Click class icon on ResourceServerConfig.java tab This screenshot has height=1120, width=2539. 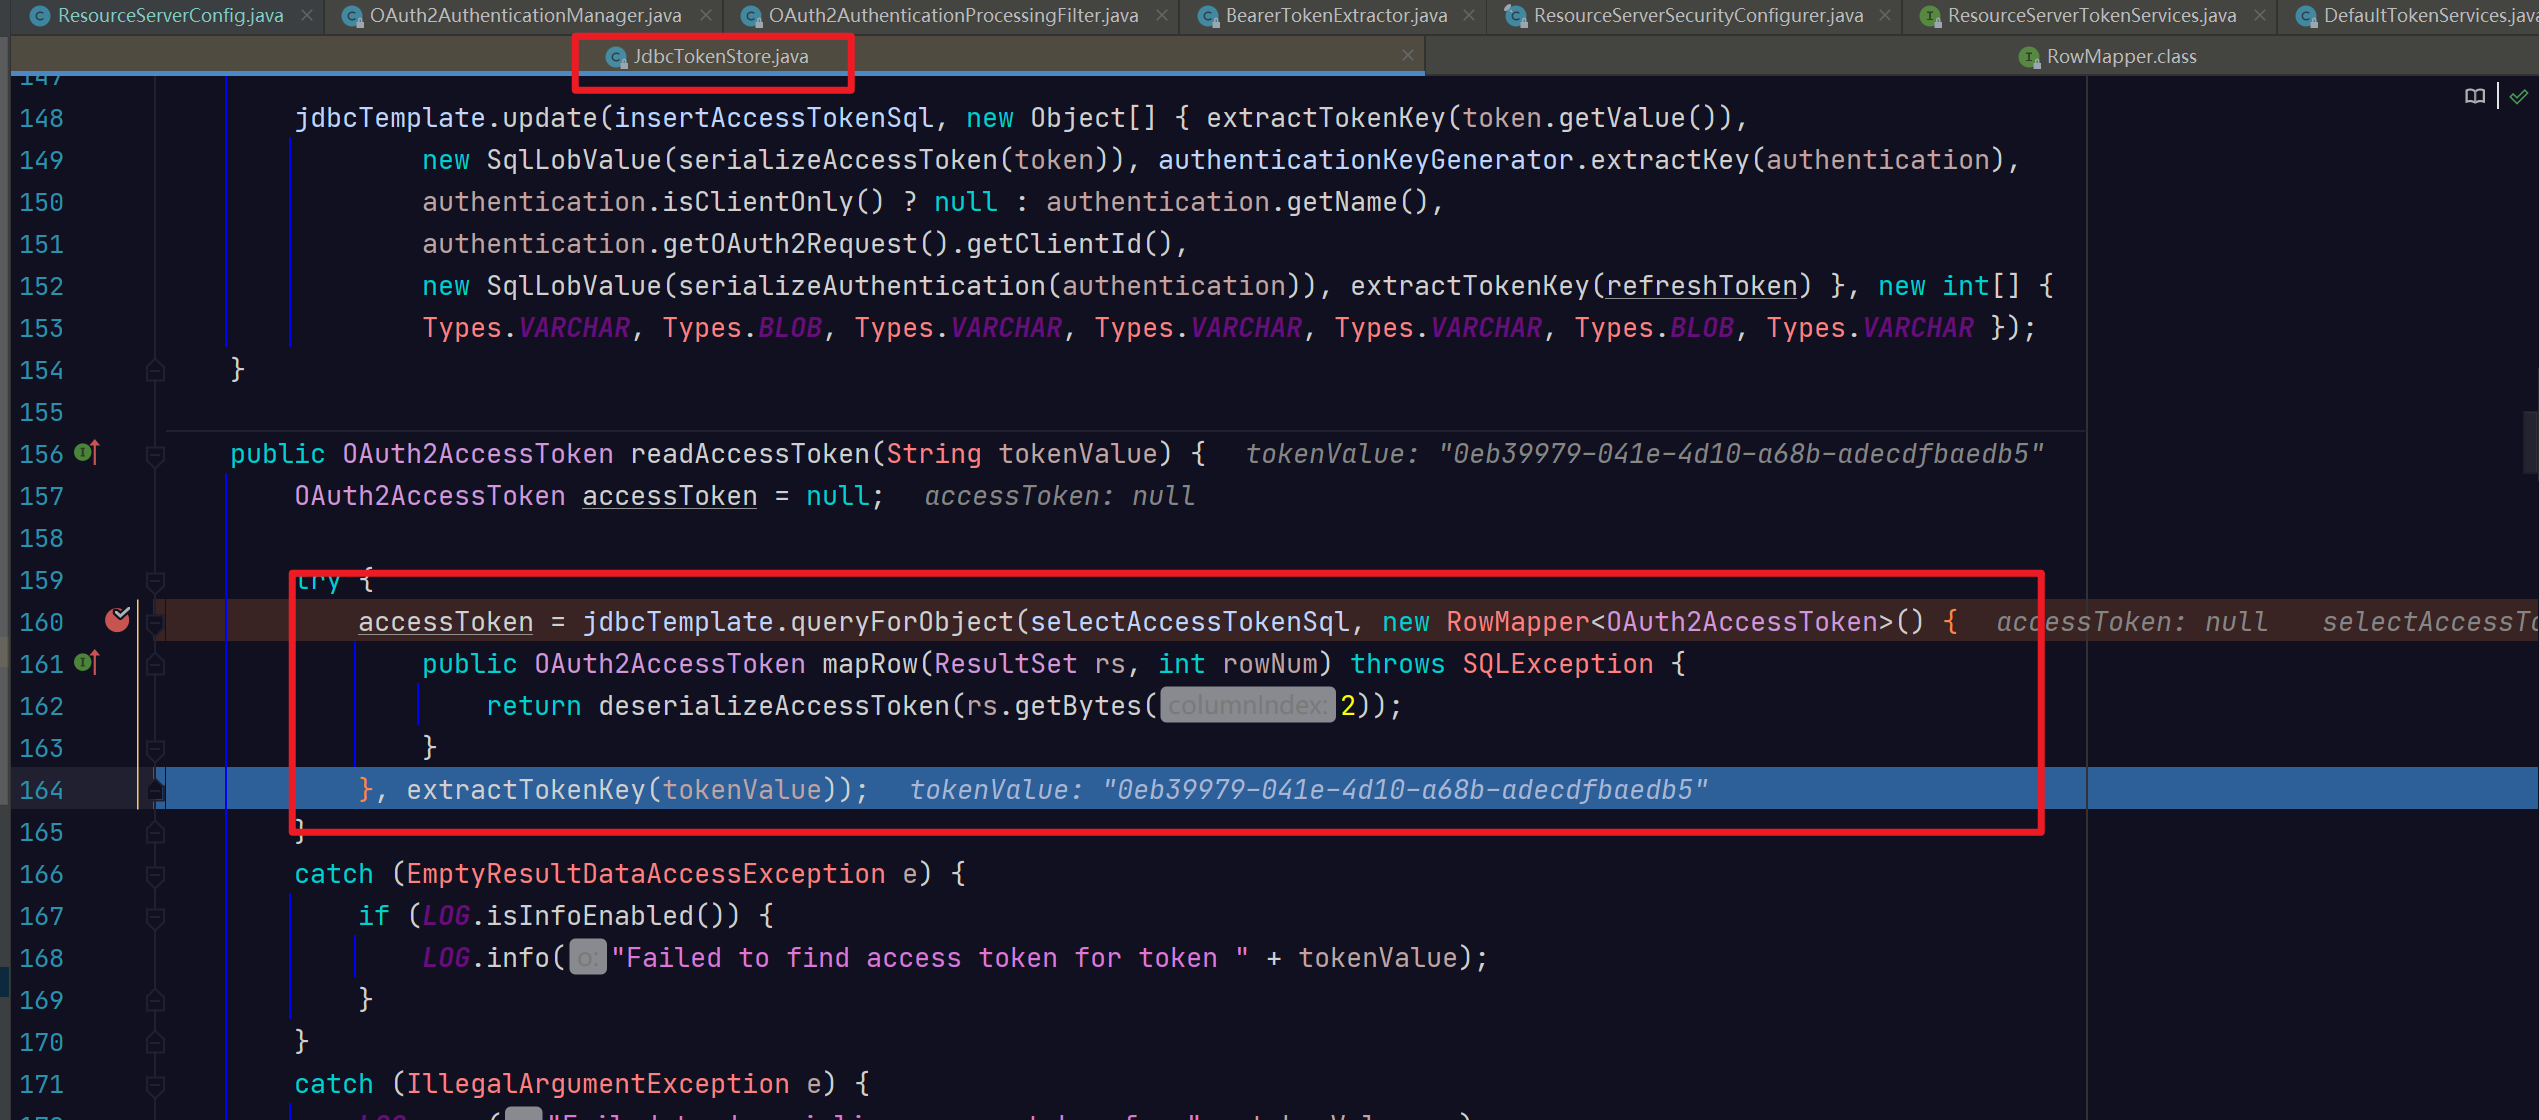tap(41, 16)
